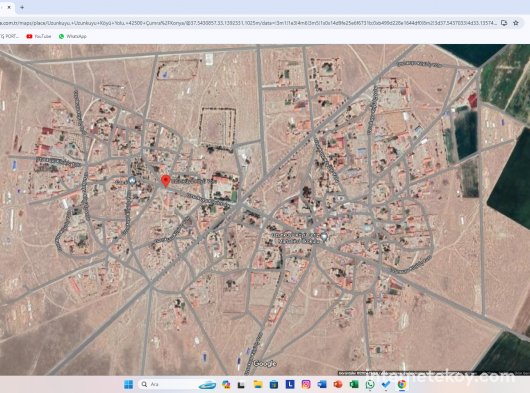
Task: Click the Google logo on the map
Action: pos(265,364)
